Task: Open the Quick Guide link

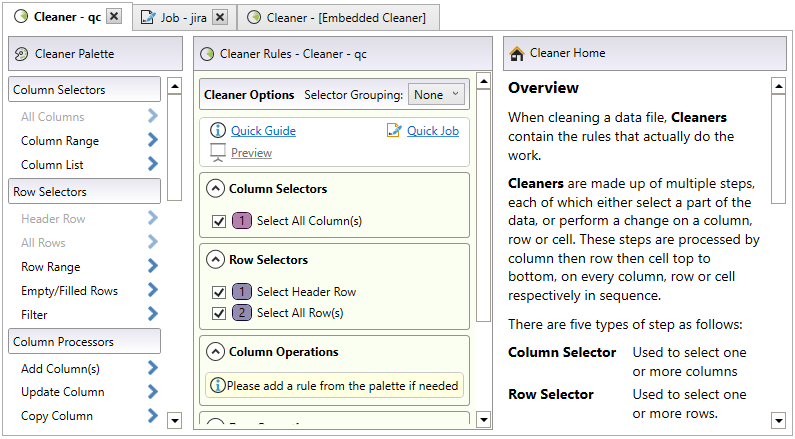Action: tap(263, 131)
